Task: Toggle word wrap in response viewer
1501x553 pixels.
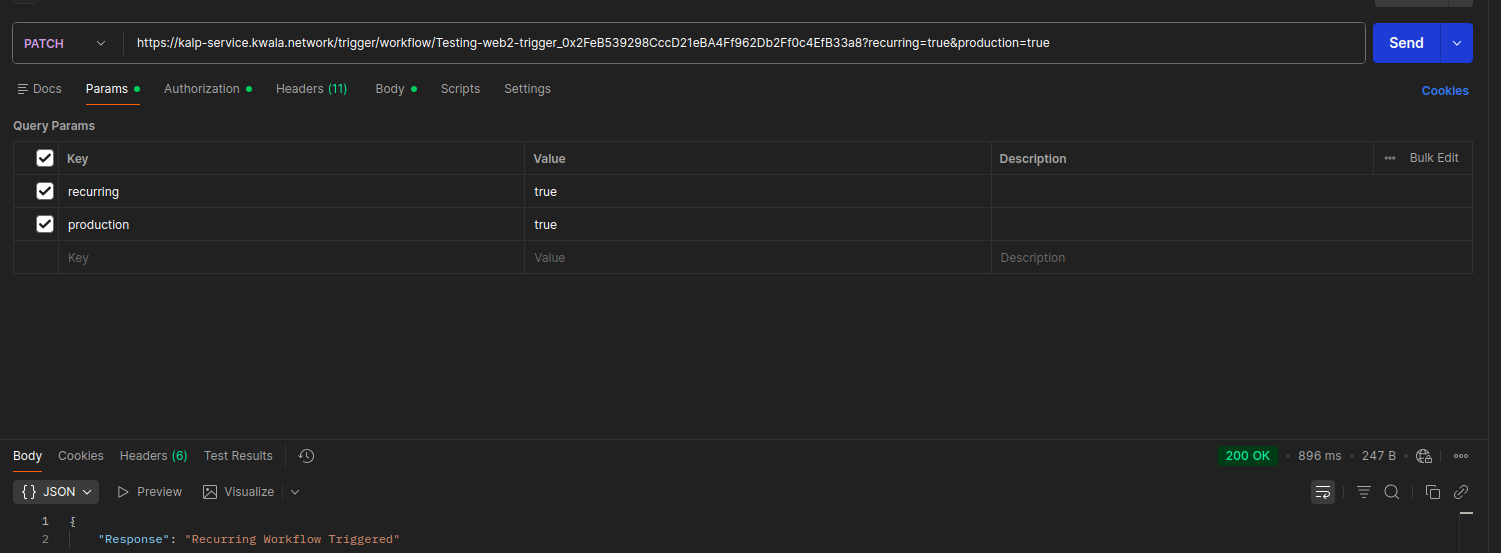Action: pos(1323,492)
